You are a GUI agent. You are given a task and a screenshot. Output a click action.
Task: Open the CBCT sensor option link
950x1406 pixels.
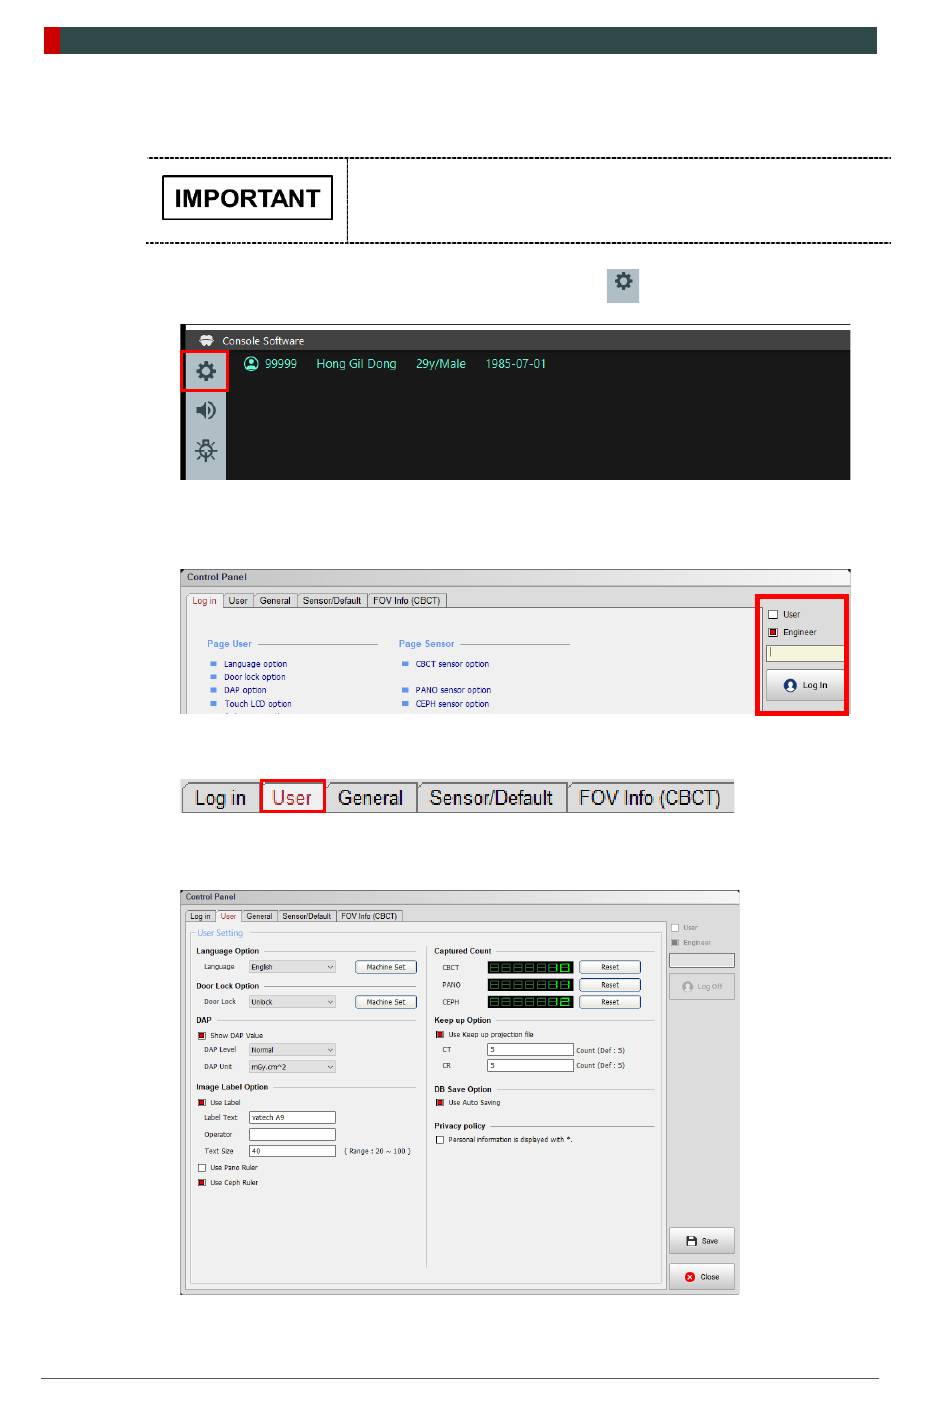pos(452,664)
